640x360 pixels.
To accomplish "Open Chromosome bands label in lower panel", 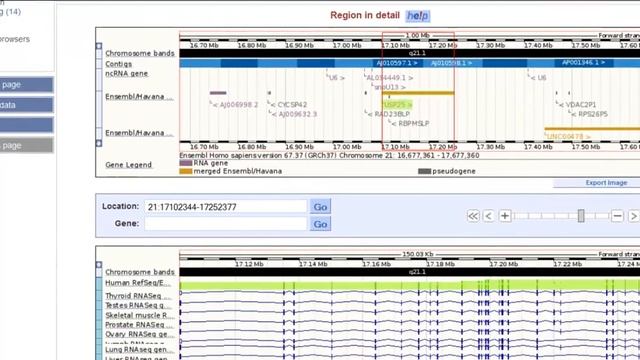I will tap(140, 272).
